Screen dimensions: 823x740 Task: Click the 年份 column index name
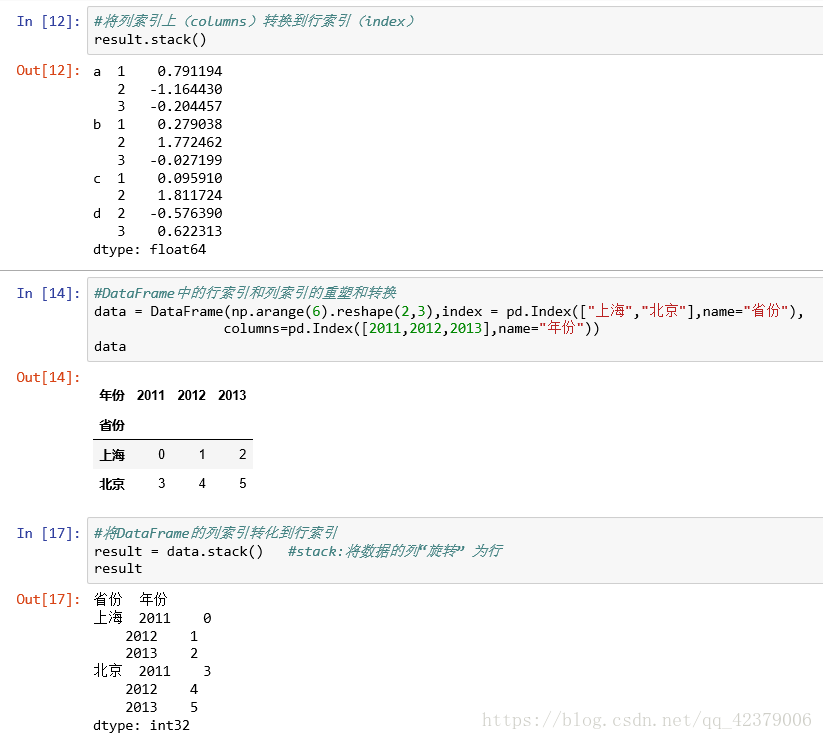pos(112,395)
